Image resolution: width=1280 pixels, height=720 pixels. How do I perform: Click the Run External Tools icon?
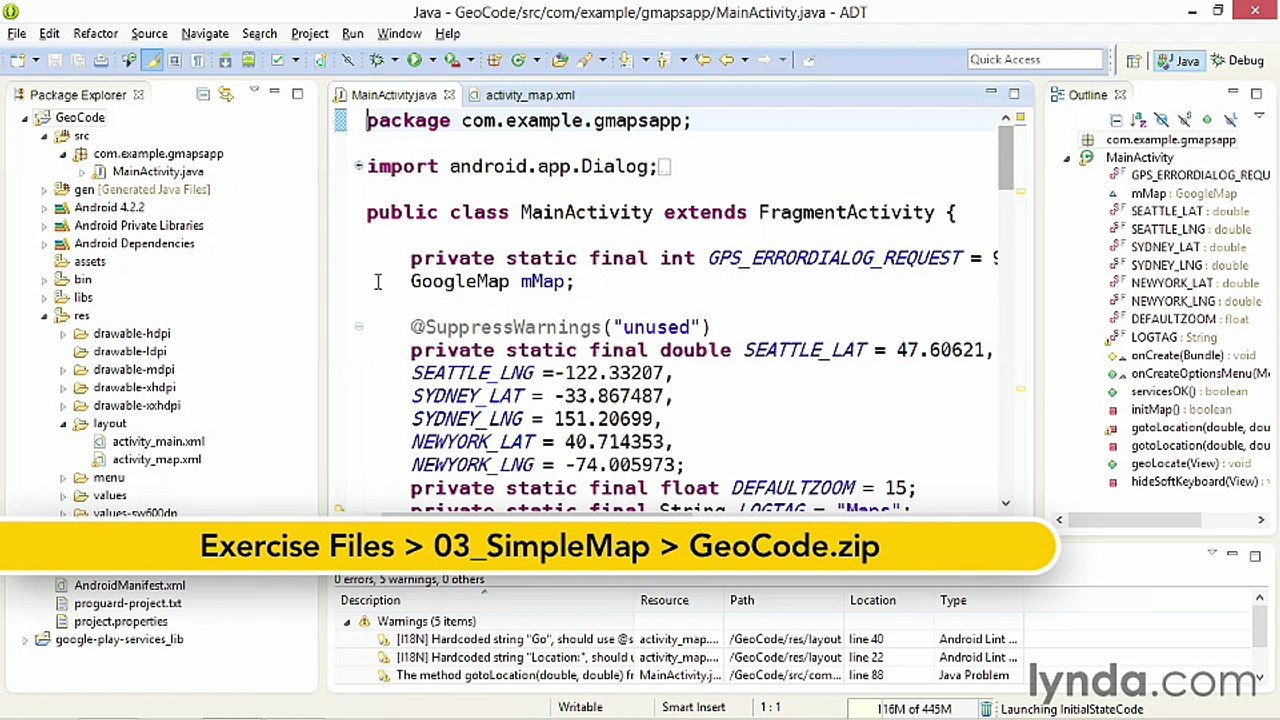pyautogui.click(x=452, y=60)
